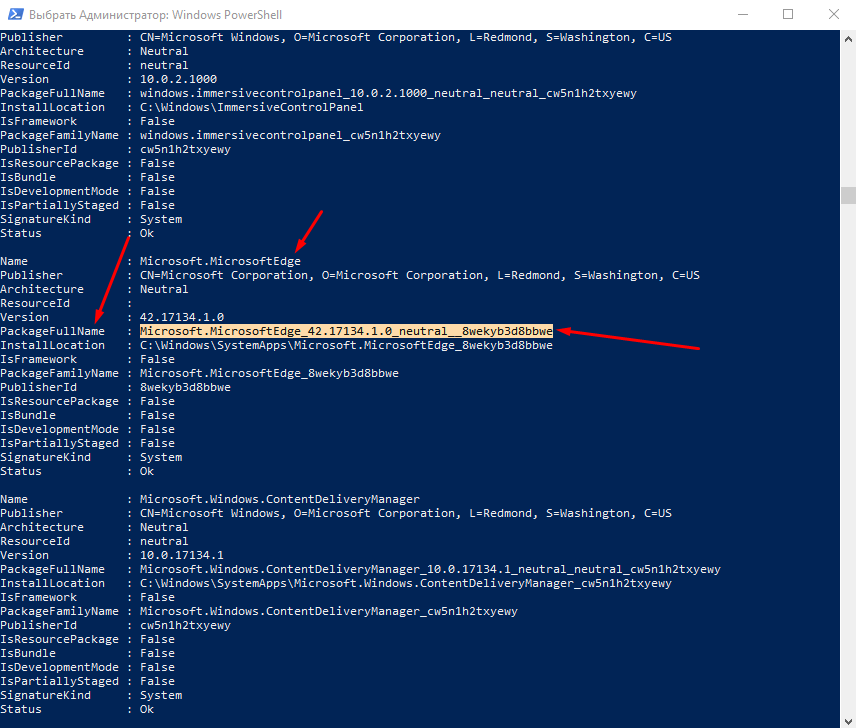
Task: Click PackageFamilyName Microsoft.MicrosoftEdge_8wekyb3d8bbwe
Action: click(269, 373)
